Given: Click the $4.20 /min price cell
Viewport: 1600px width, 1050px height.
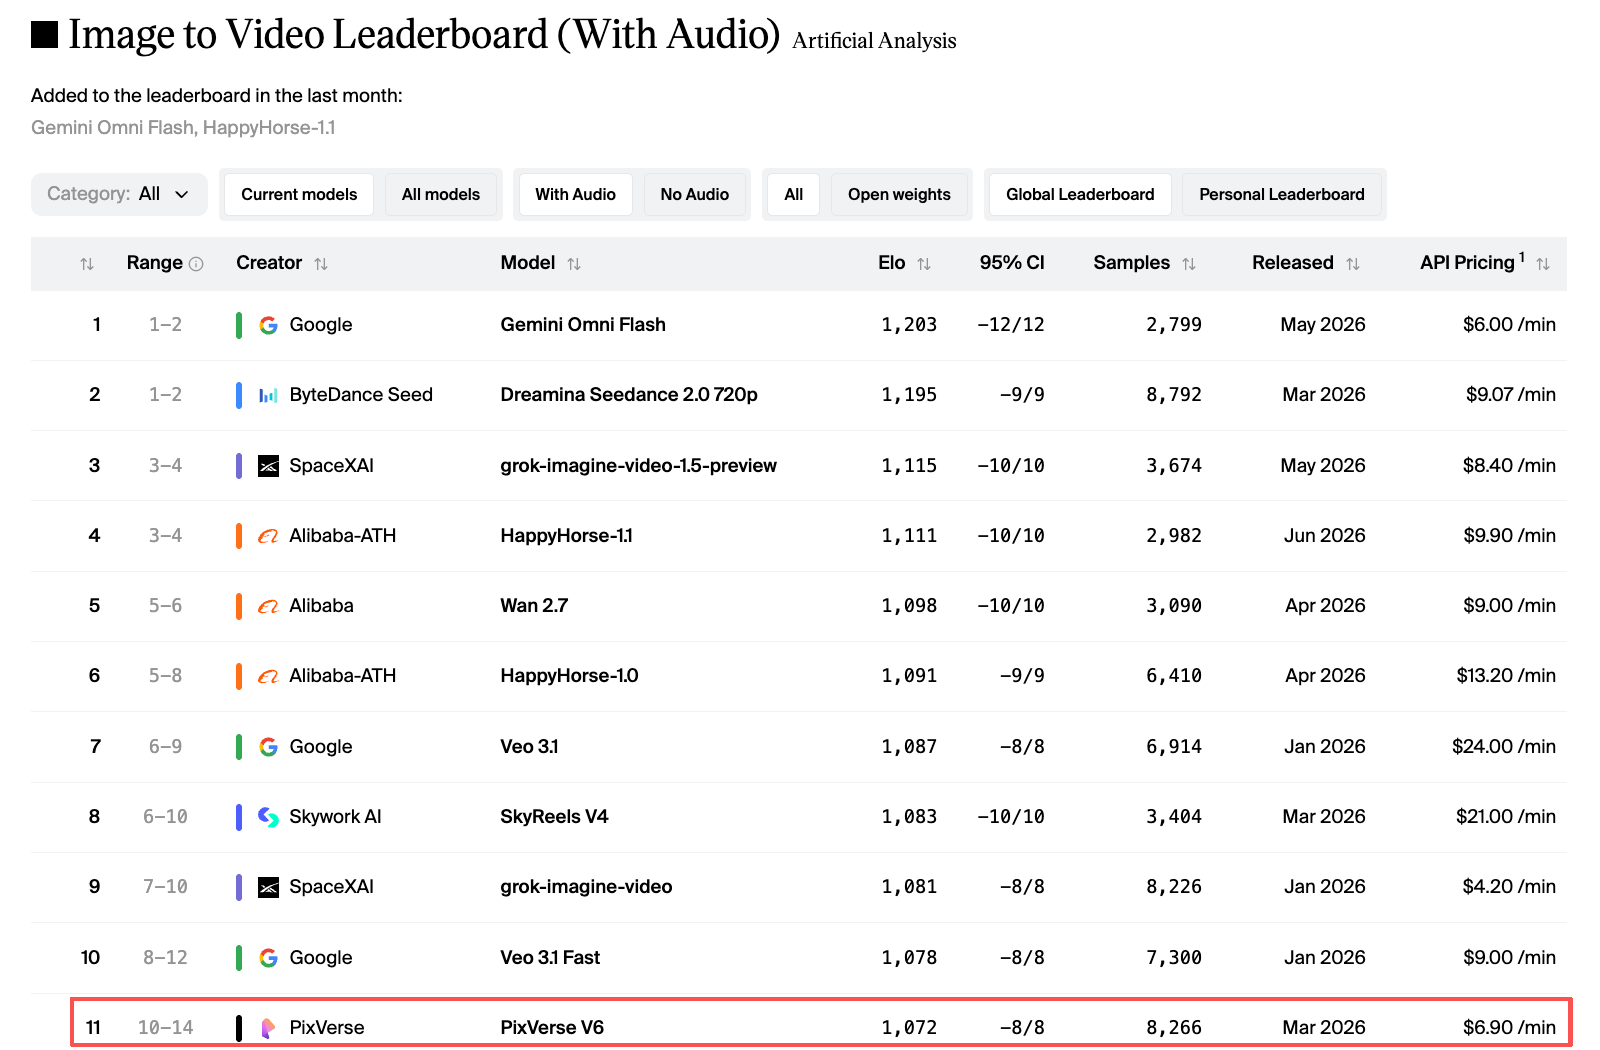Looking at the screenshot, I should click(x=1509, y=887).
